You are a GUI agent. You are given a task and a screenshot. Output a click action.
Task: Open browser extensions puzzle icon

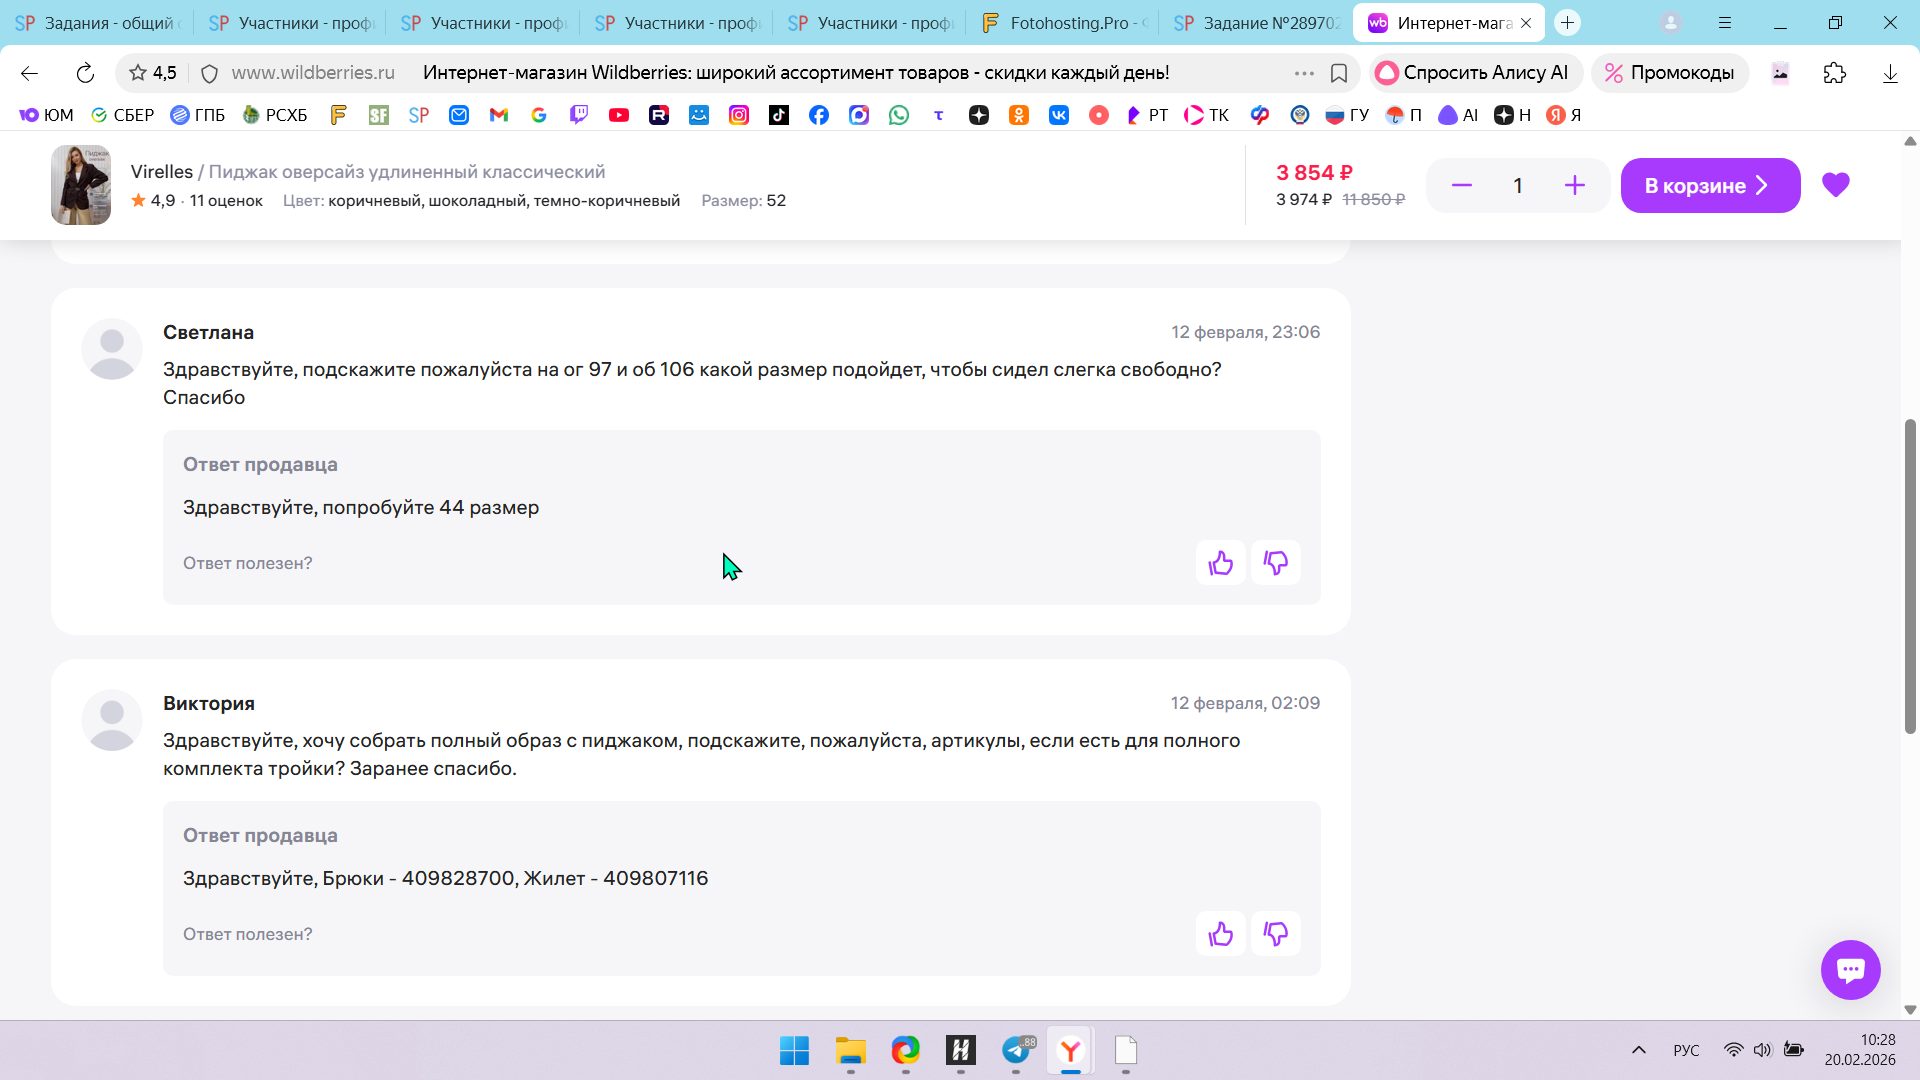click(1834, 73)
